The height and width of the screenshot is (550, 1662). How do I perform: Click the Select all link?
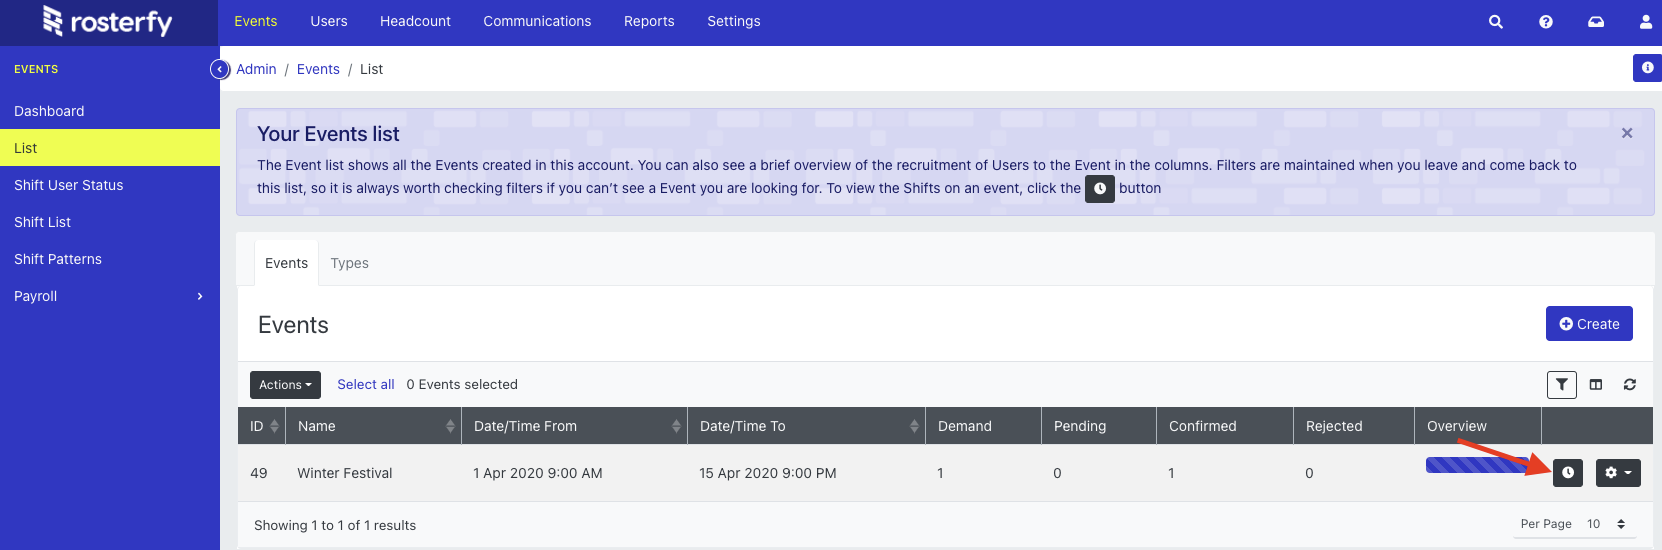pos(365,385)
